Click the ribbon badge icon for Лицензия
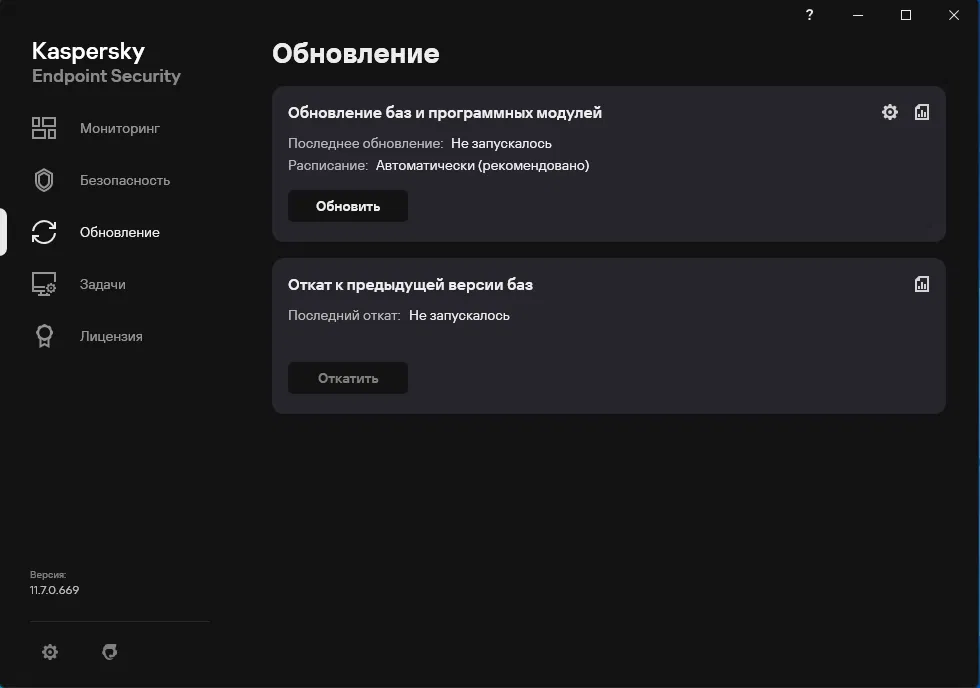 (x=44, y=336)
